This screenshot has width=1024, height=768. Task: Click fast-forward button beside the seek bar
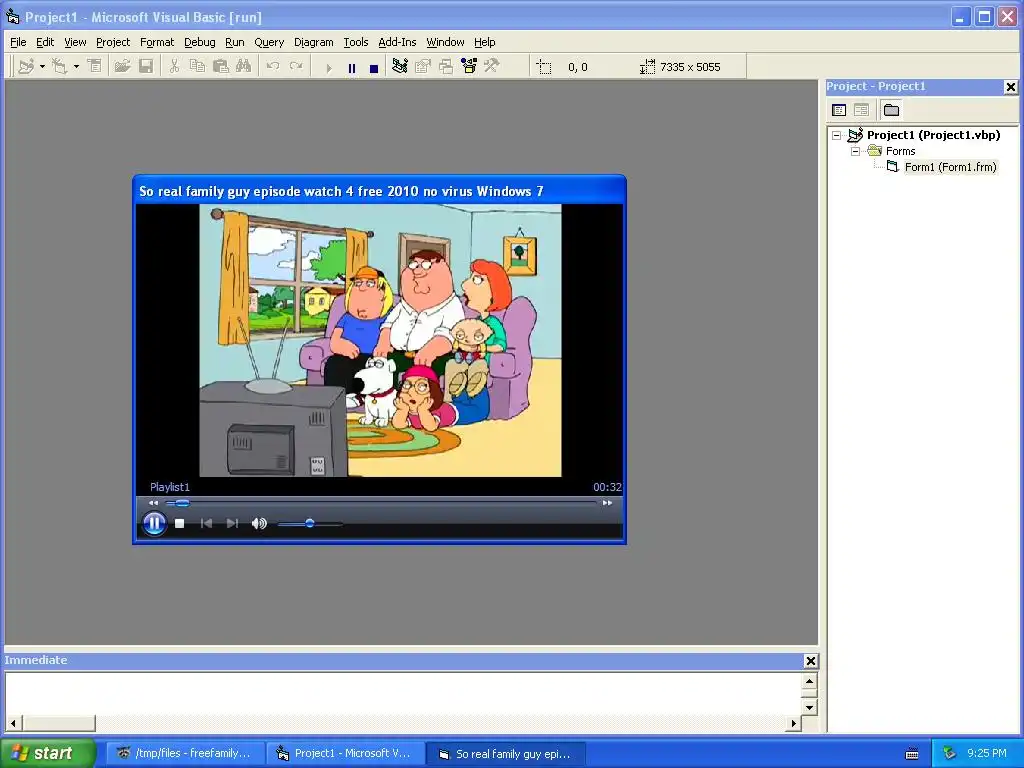pos(607,503)
